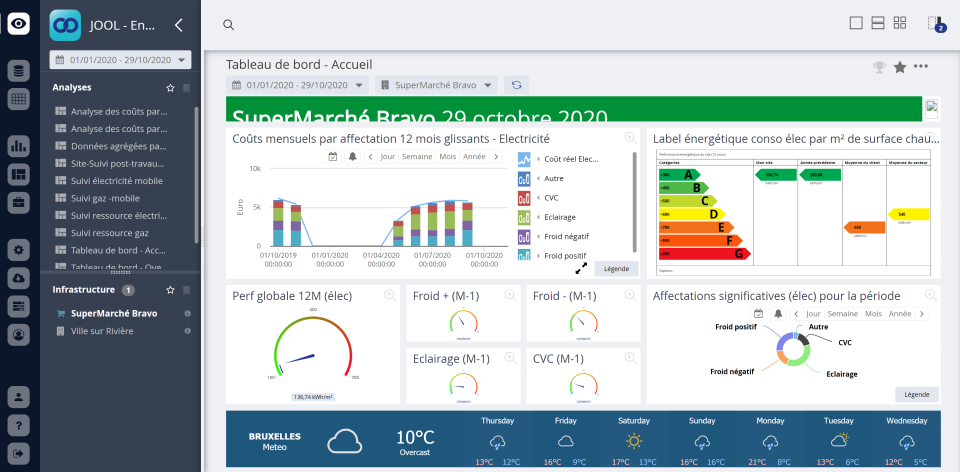Open settings gear in left rail

click(18, 249)
